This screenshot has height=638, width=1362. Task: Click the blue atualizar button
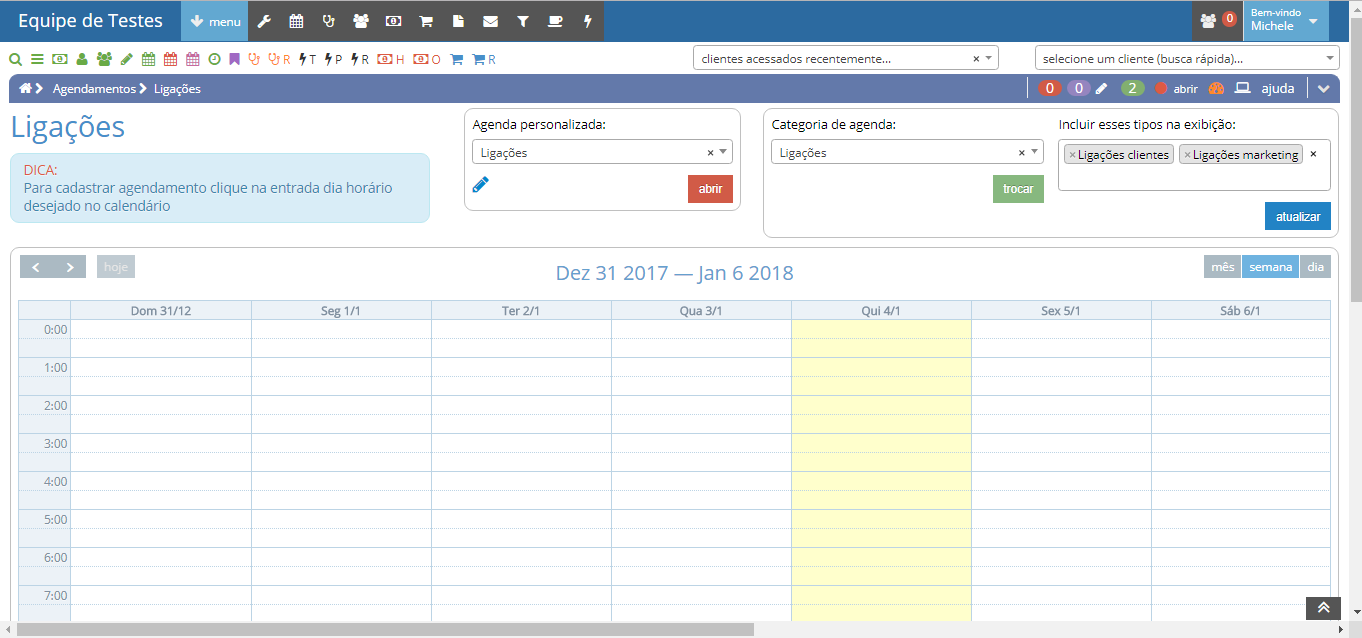(x=1297, y=216)
